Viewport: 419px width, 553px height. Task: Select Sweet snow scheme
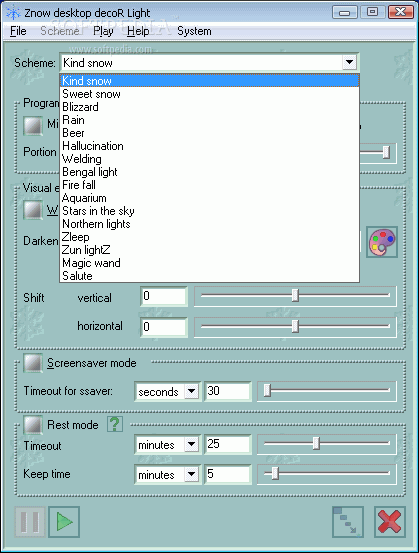pyautogui.click(x=210, y=94)
